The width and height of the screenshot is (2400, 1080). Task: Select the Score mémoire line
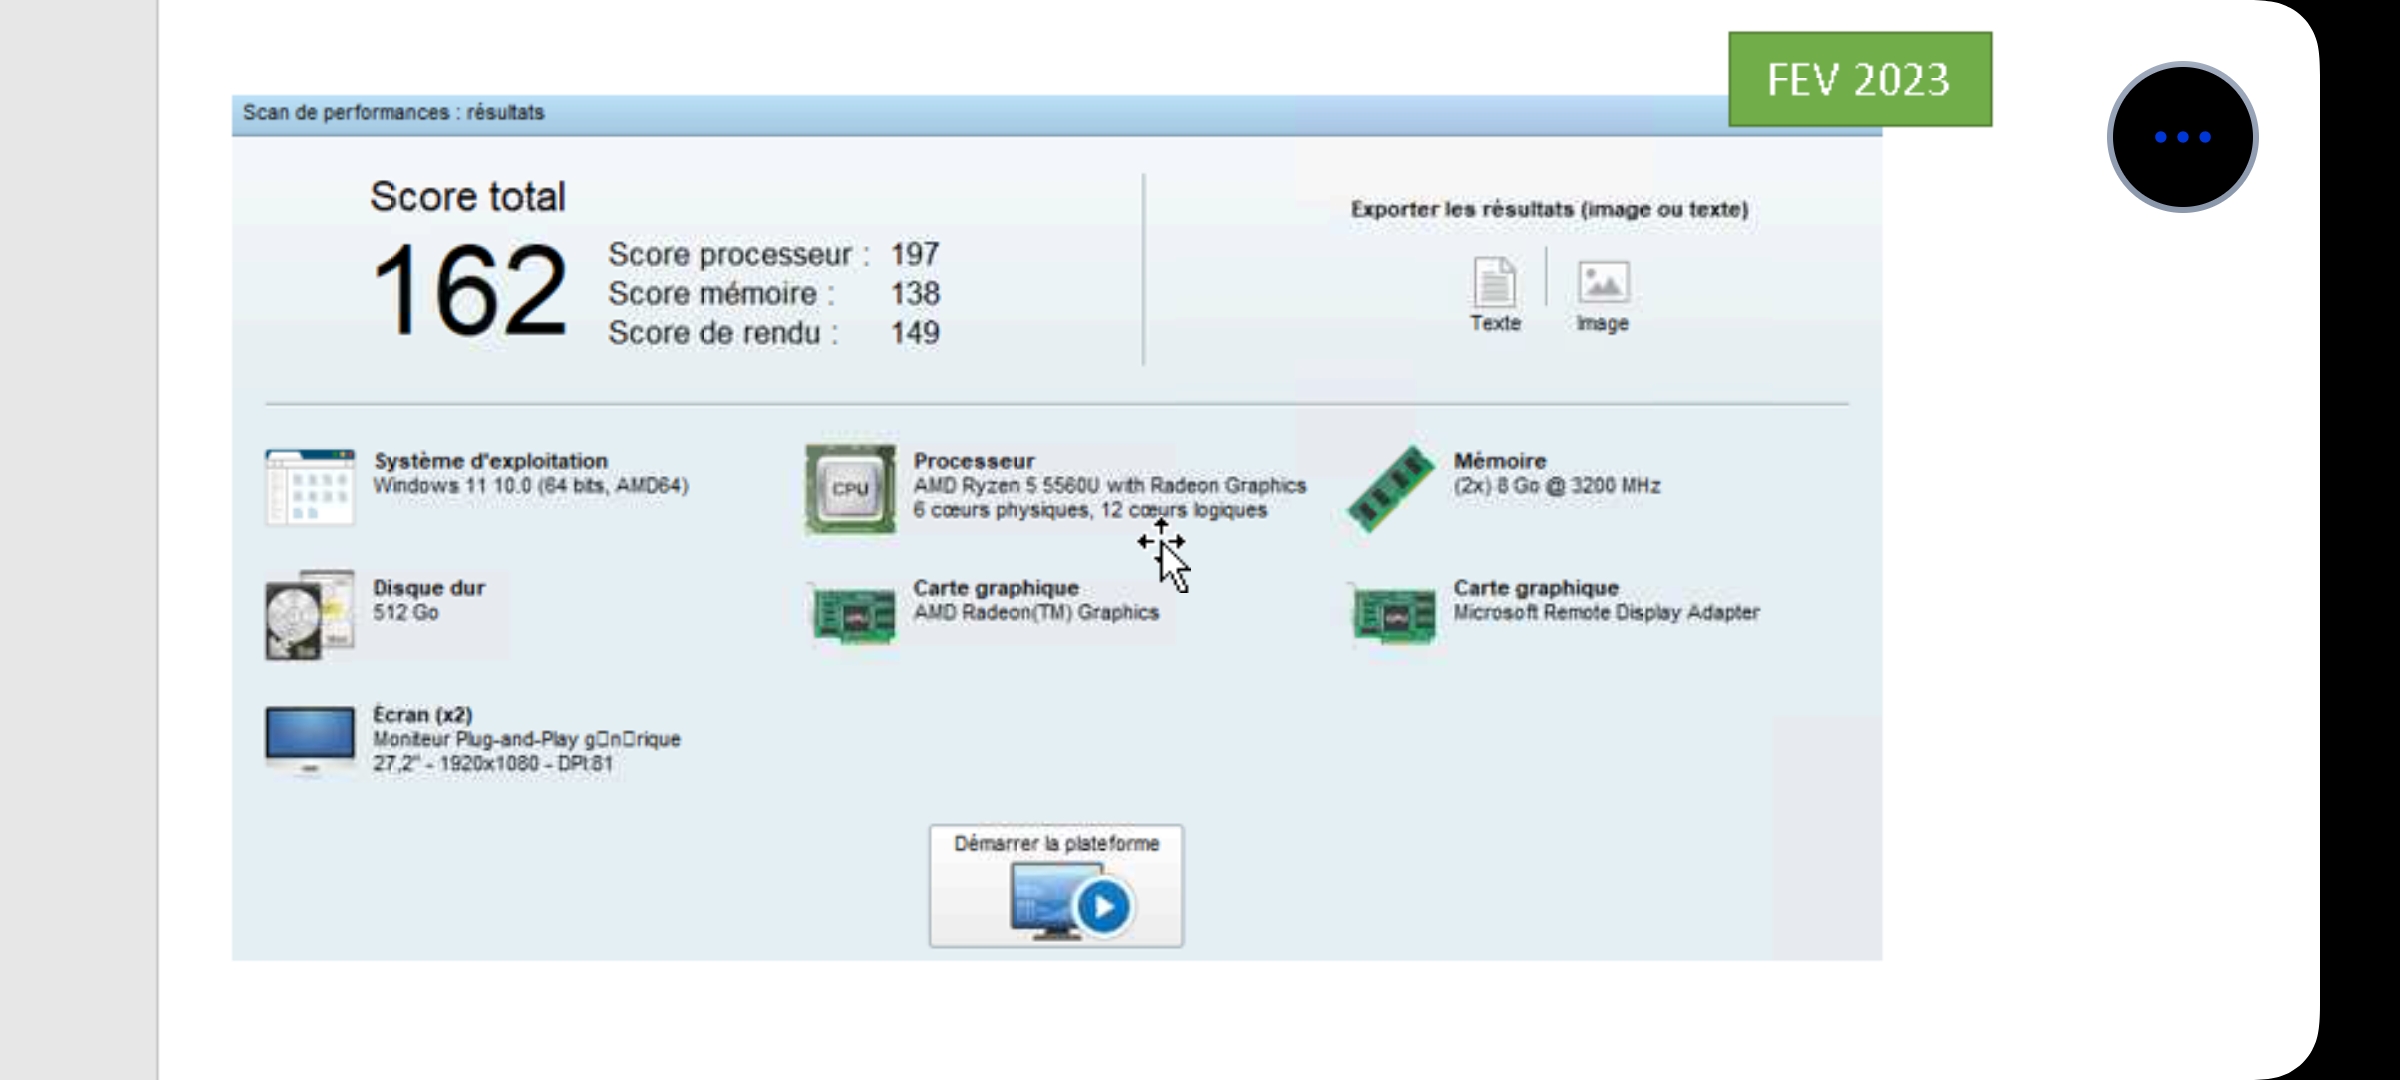click(772, 294)
